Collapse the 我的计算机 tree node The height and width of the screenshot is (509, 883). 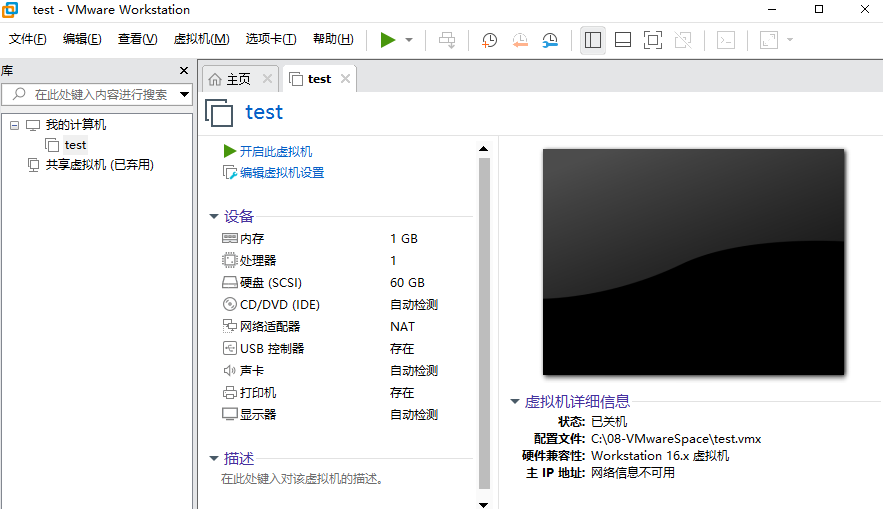click(x=15, y=125)
